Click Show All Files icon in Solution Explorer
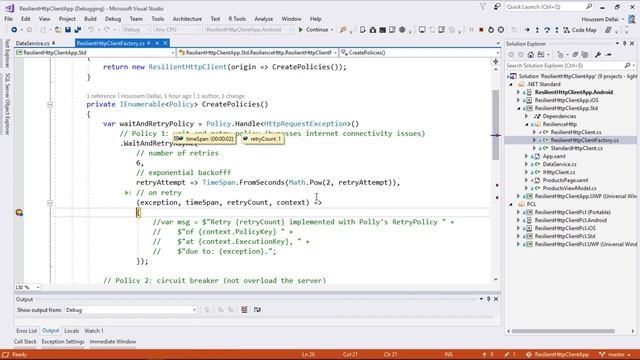The height and width of the screenshot is (360, 640). coord(585,55)
